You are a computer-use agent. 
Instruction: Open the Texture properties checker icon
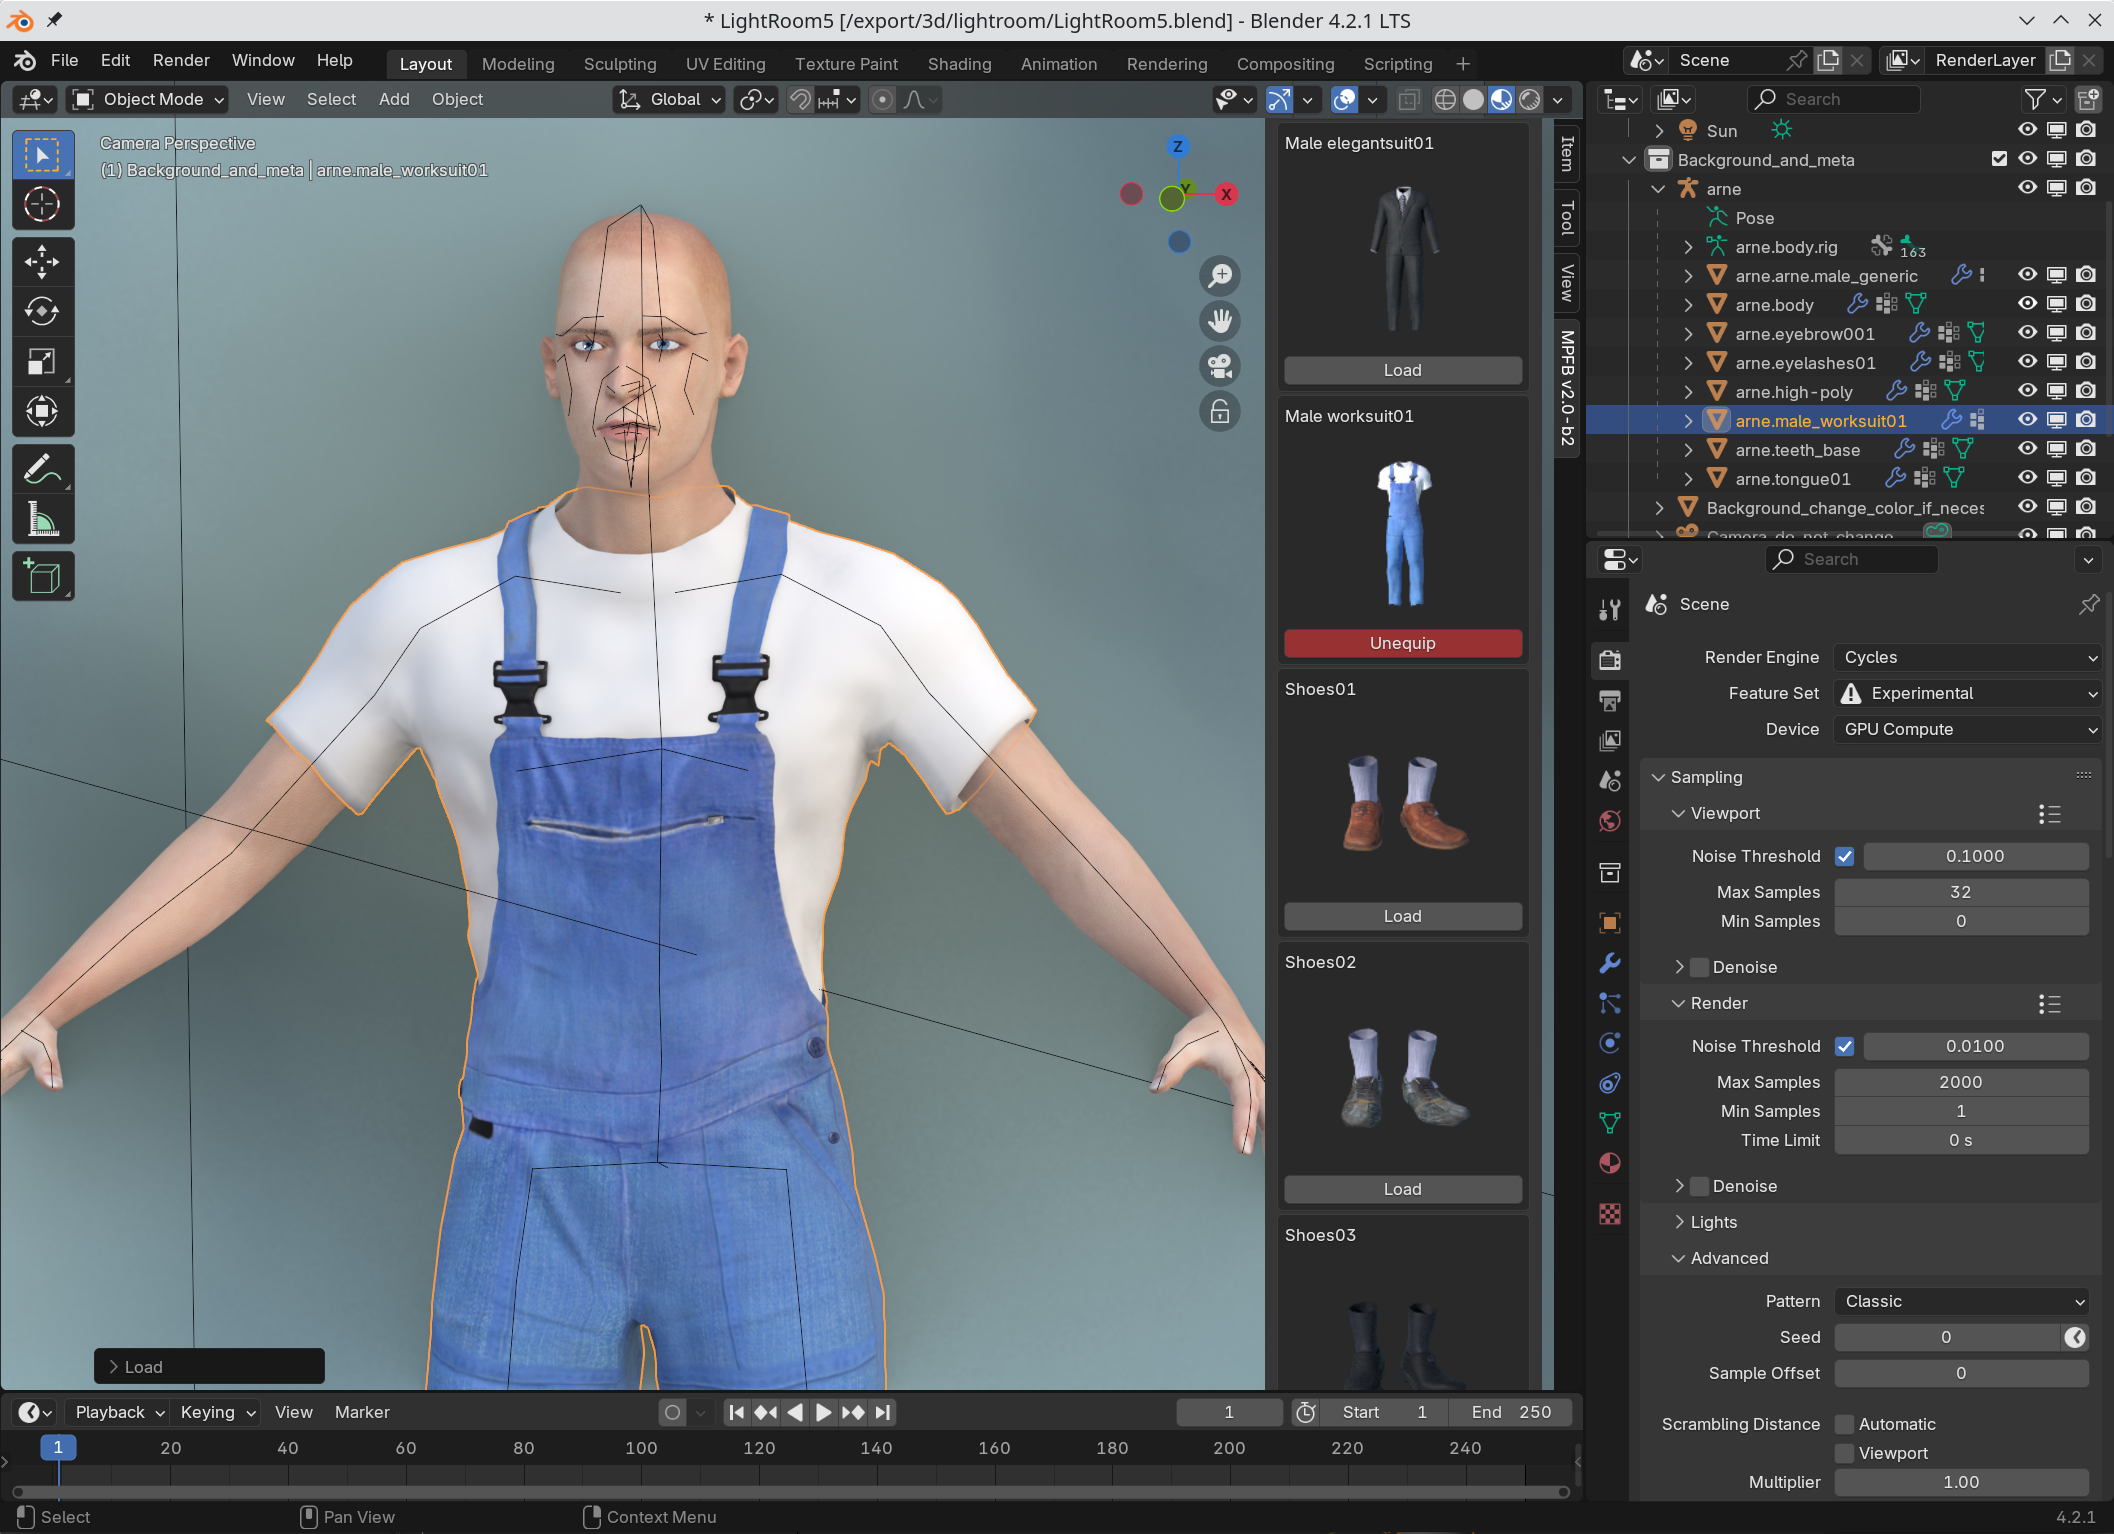pos(1610,1214)
